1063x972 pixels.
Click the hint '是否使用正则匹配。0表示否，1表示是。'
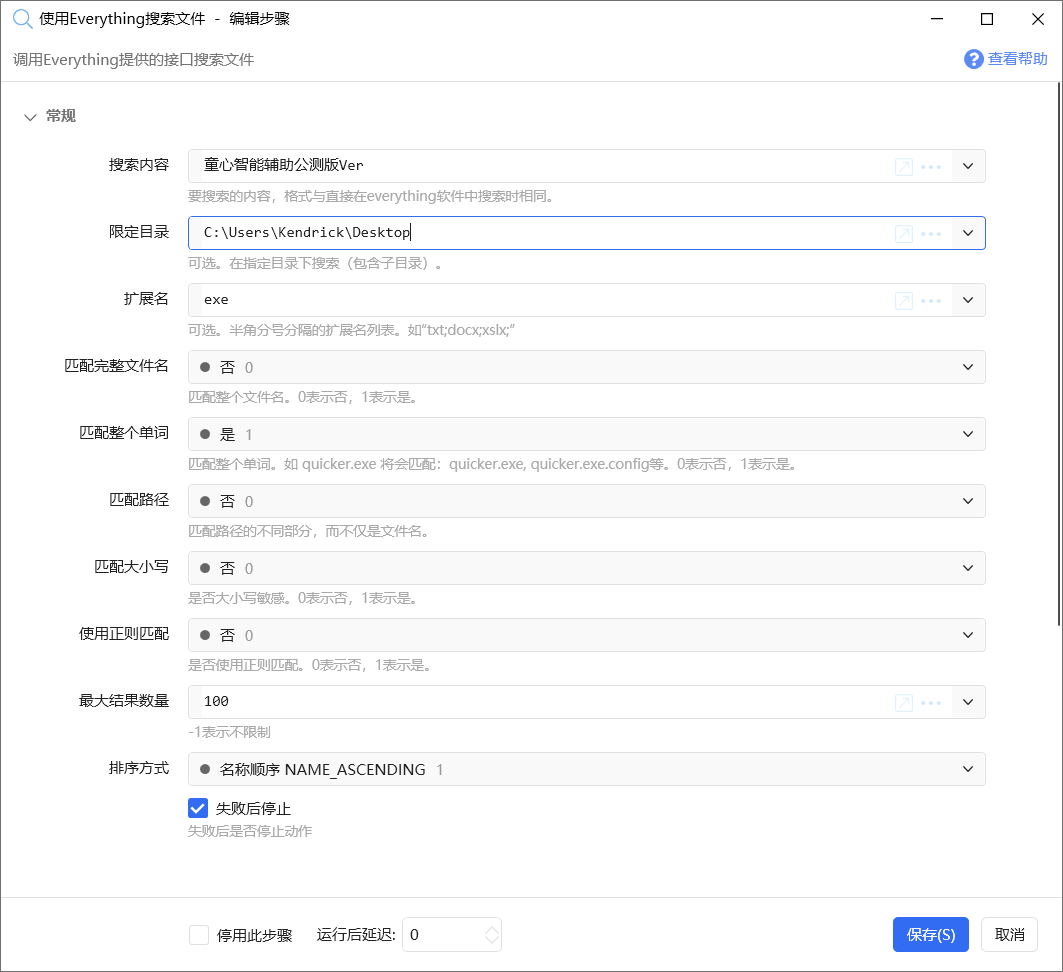click(x=310, y=665)
